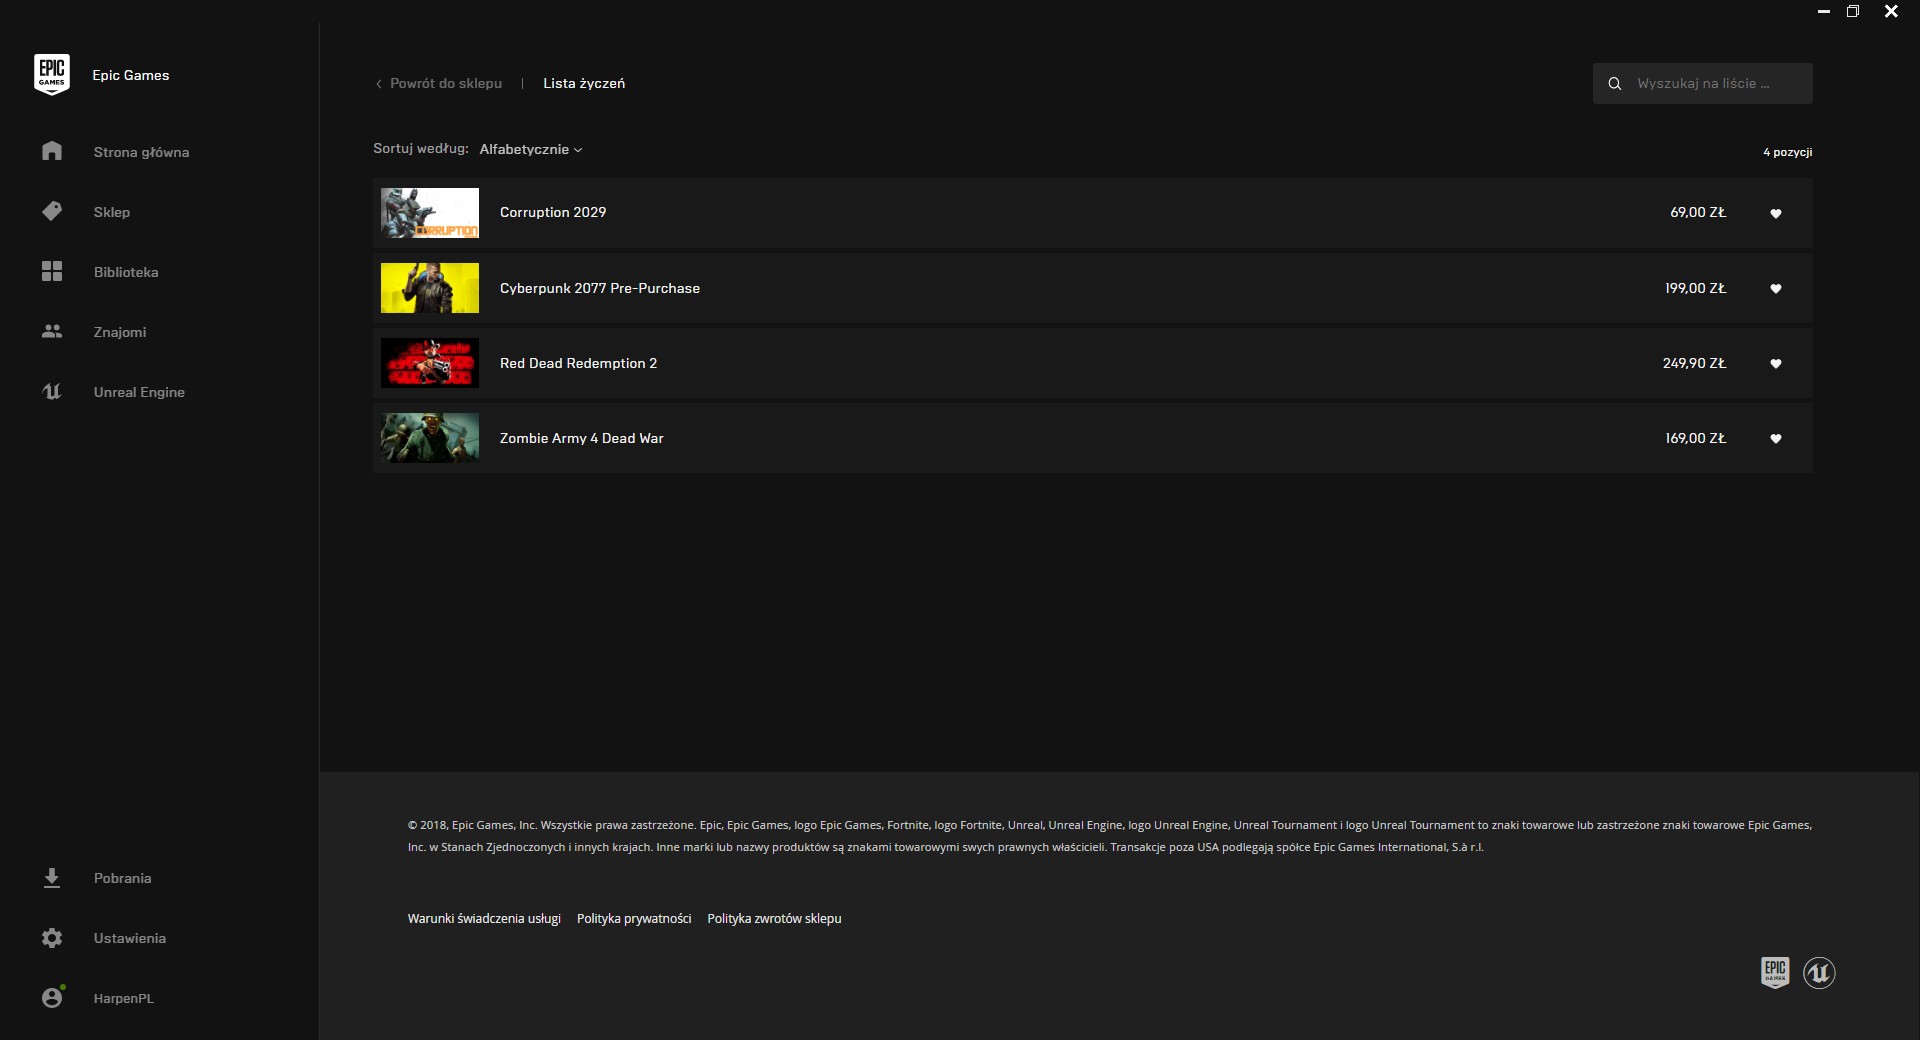The height and width of the screenshot is (1040, 1920).
Task: Click the Powrót do sklepu link
Action: tap(446, 83)
